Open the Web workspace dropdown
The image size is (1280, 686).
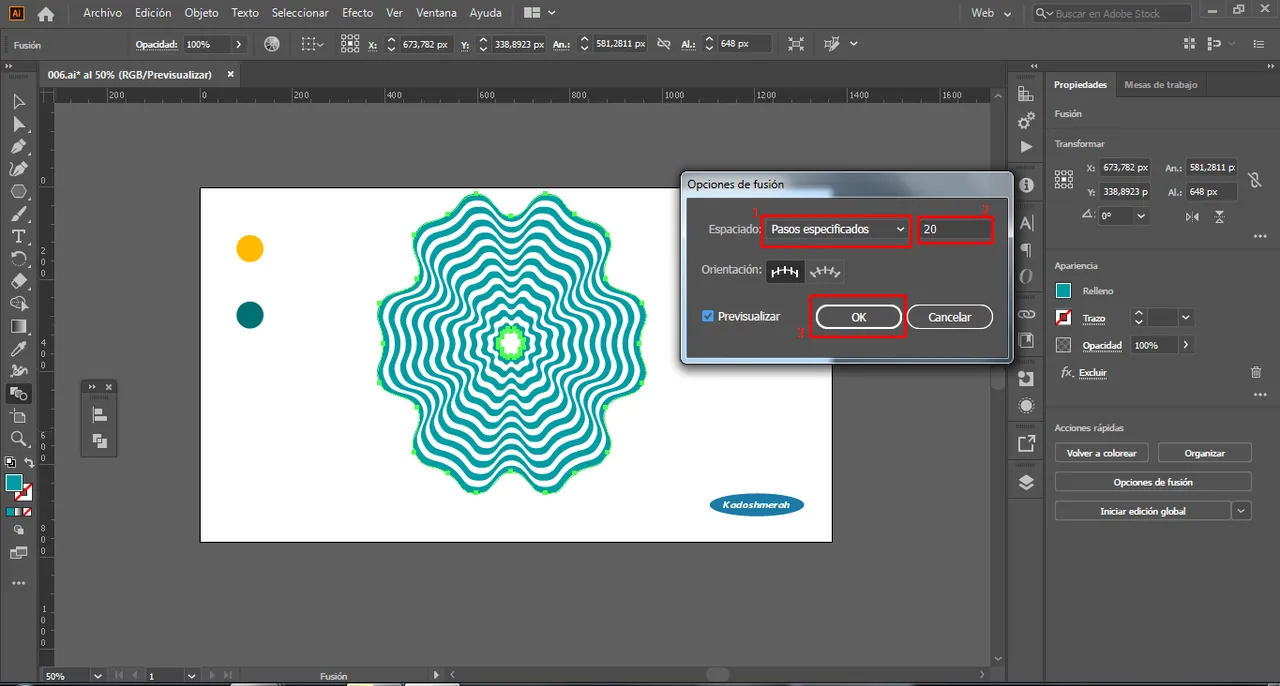coord(992,13)
